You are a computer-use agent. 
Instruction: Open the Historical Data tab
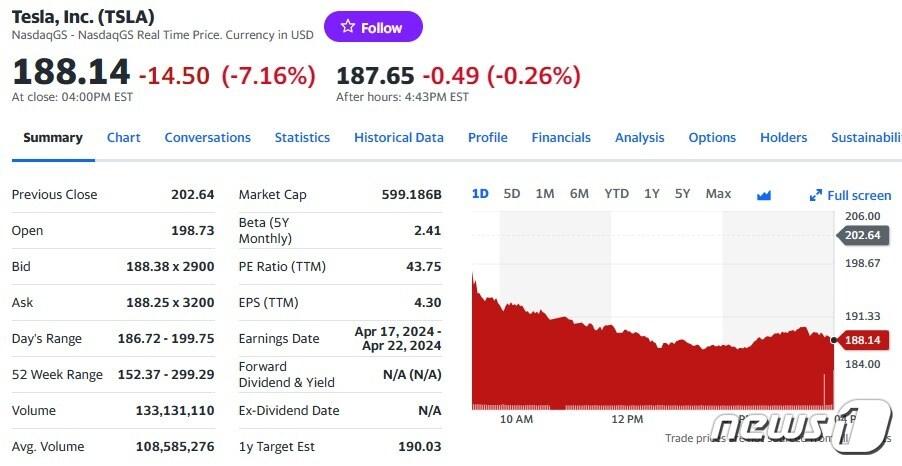click(x=398, y=138)
